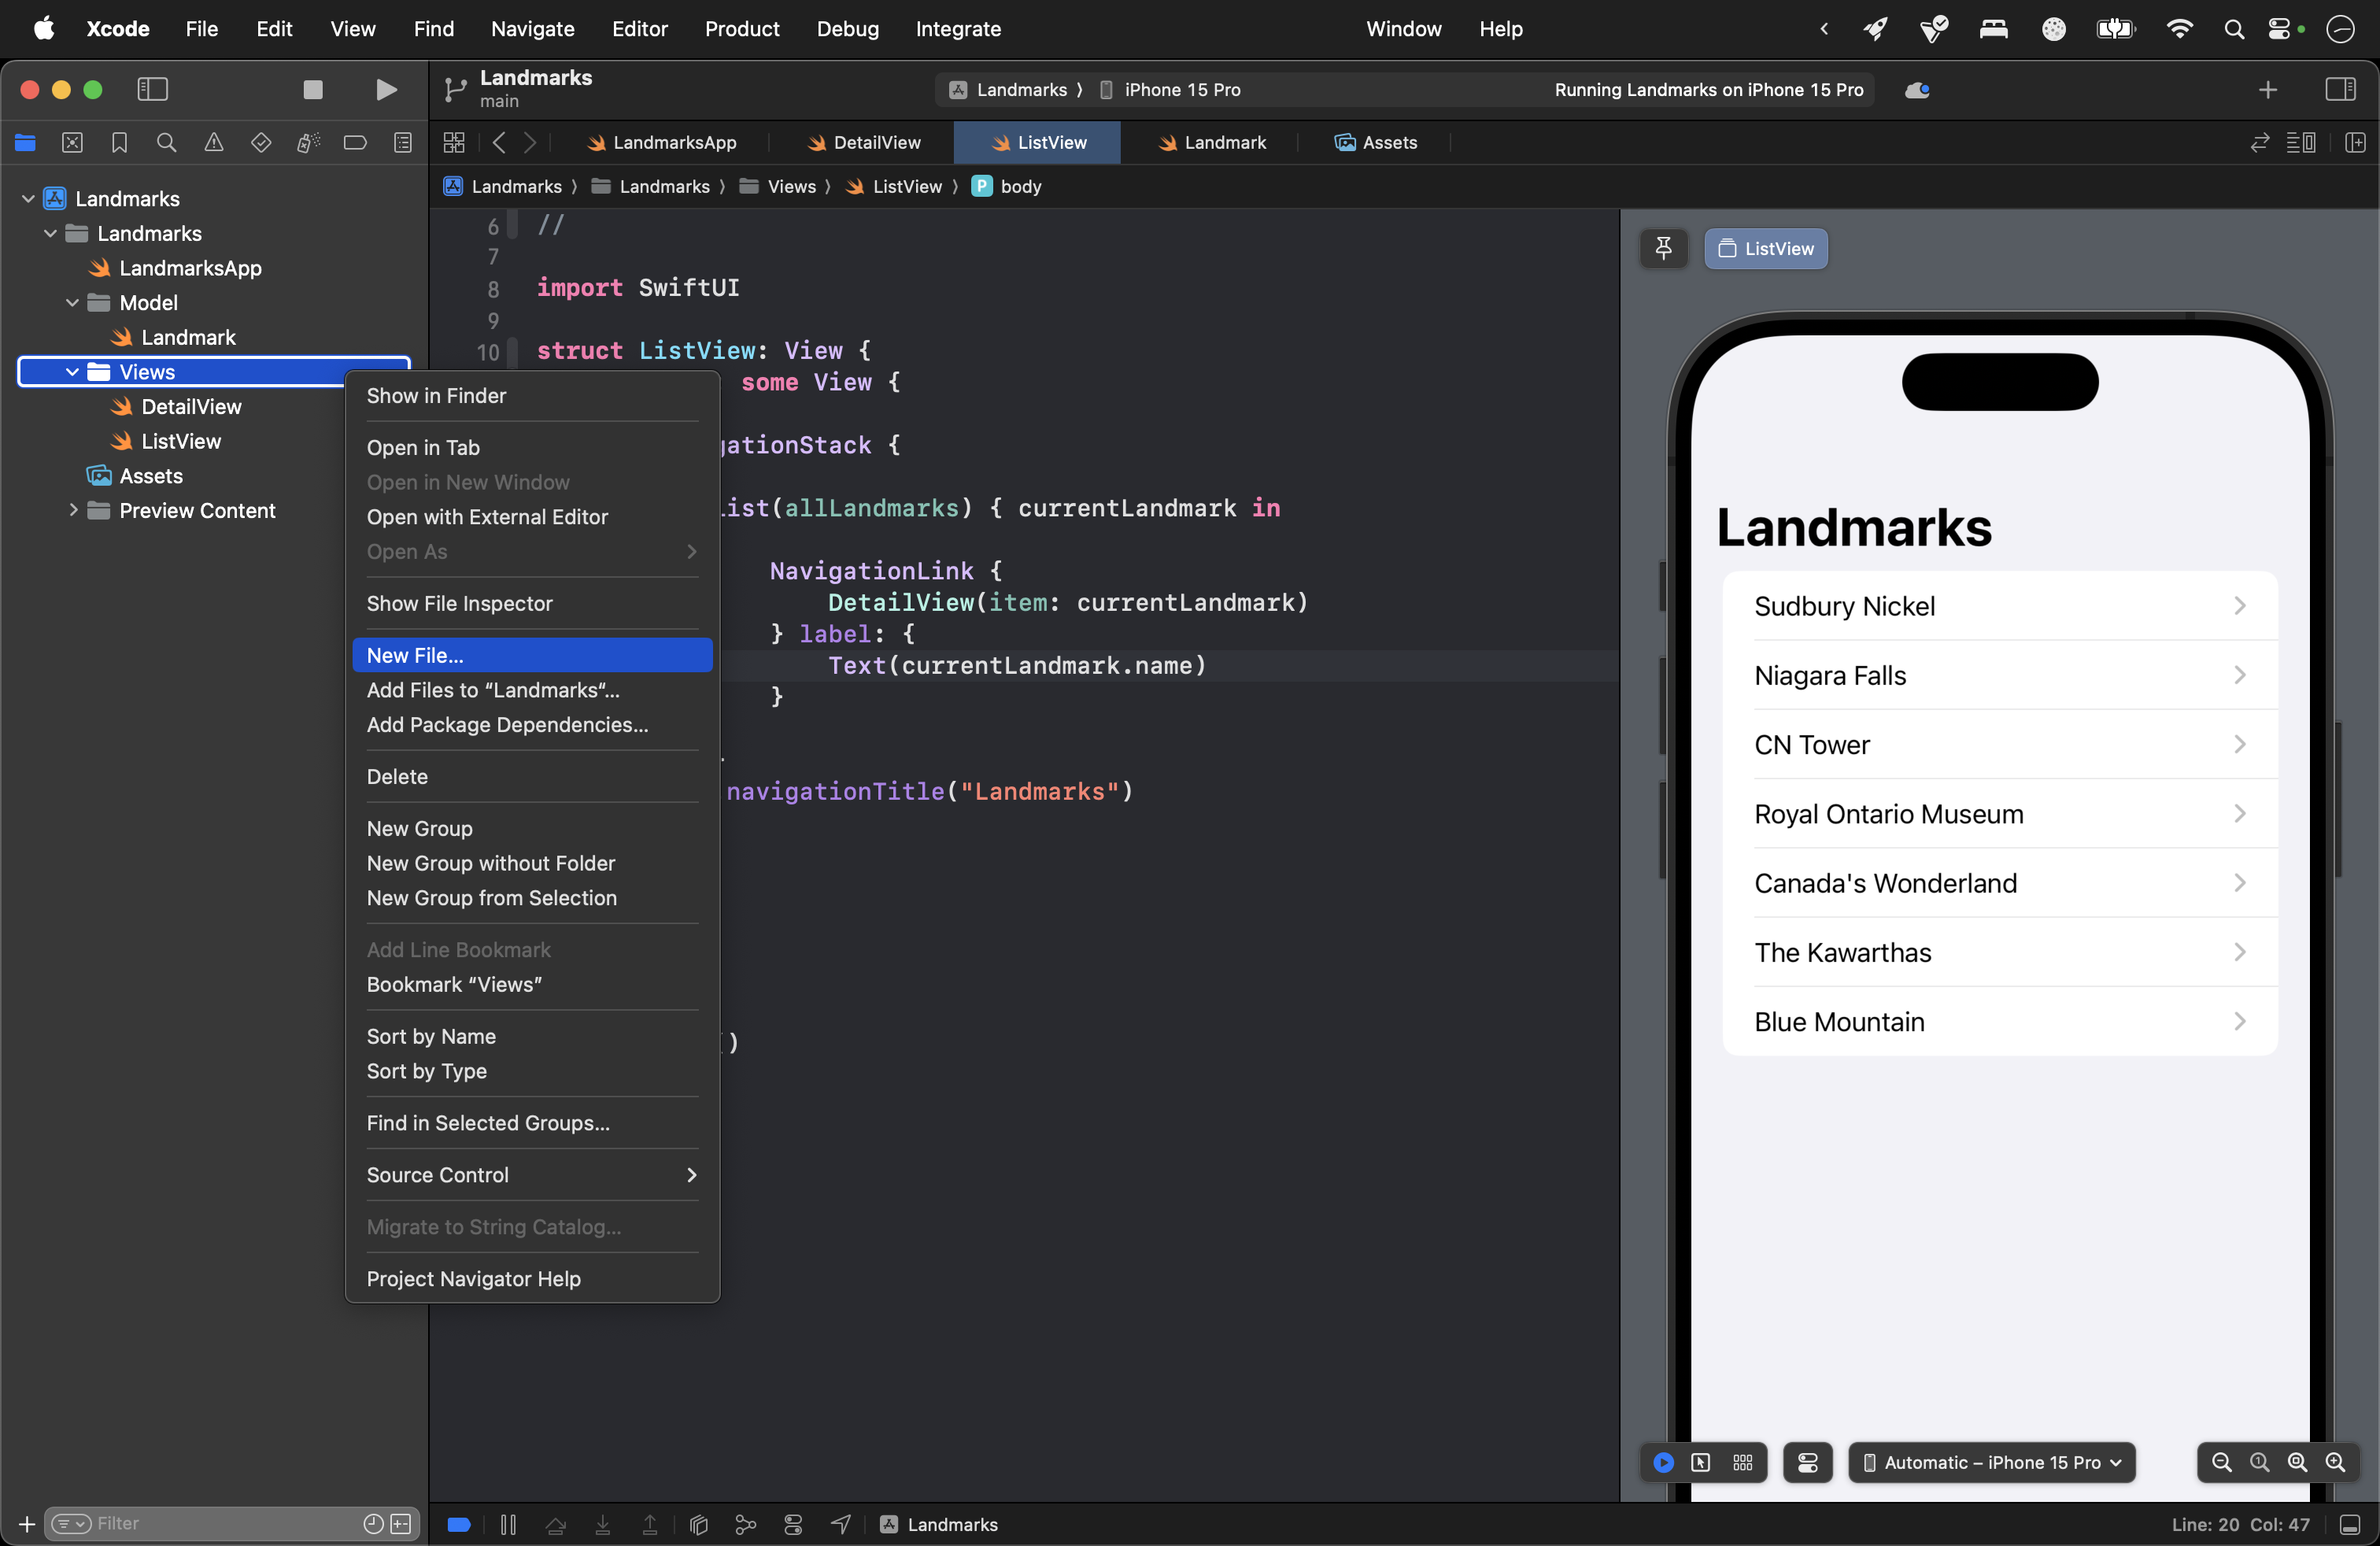Viewport: 2380px width, 1546px height.
Task: Click the Stop button in toolbar
Action: coord(313,90)
